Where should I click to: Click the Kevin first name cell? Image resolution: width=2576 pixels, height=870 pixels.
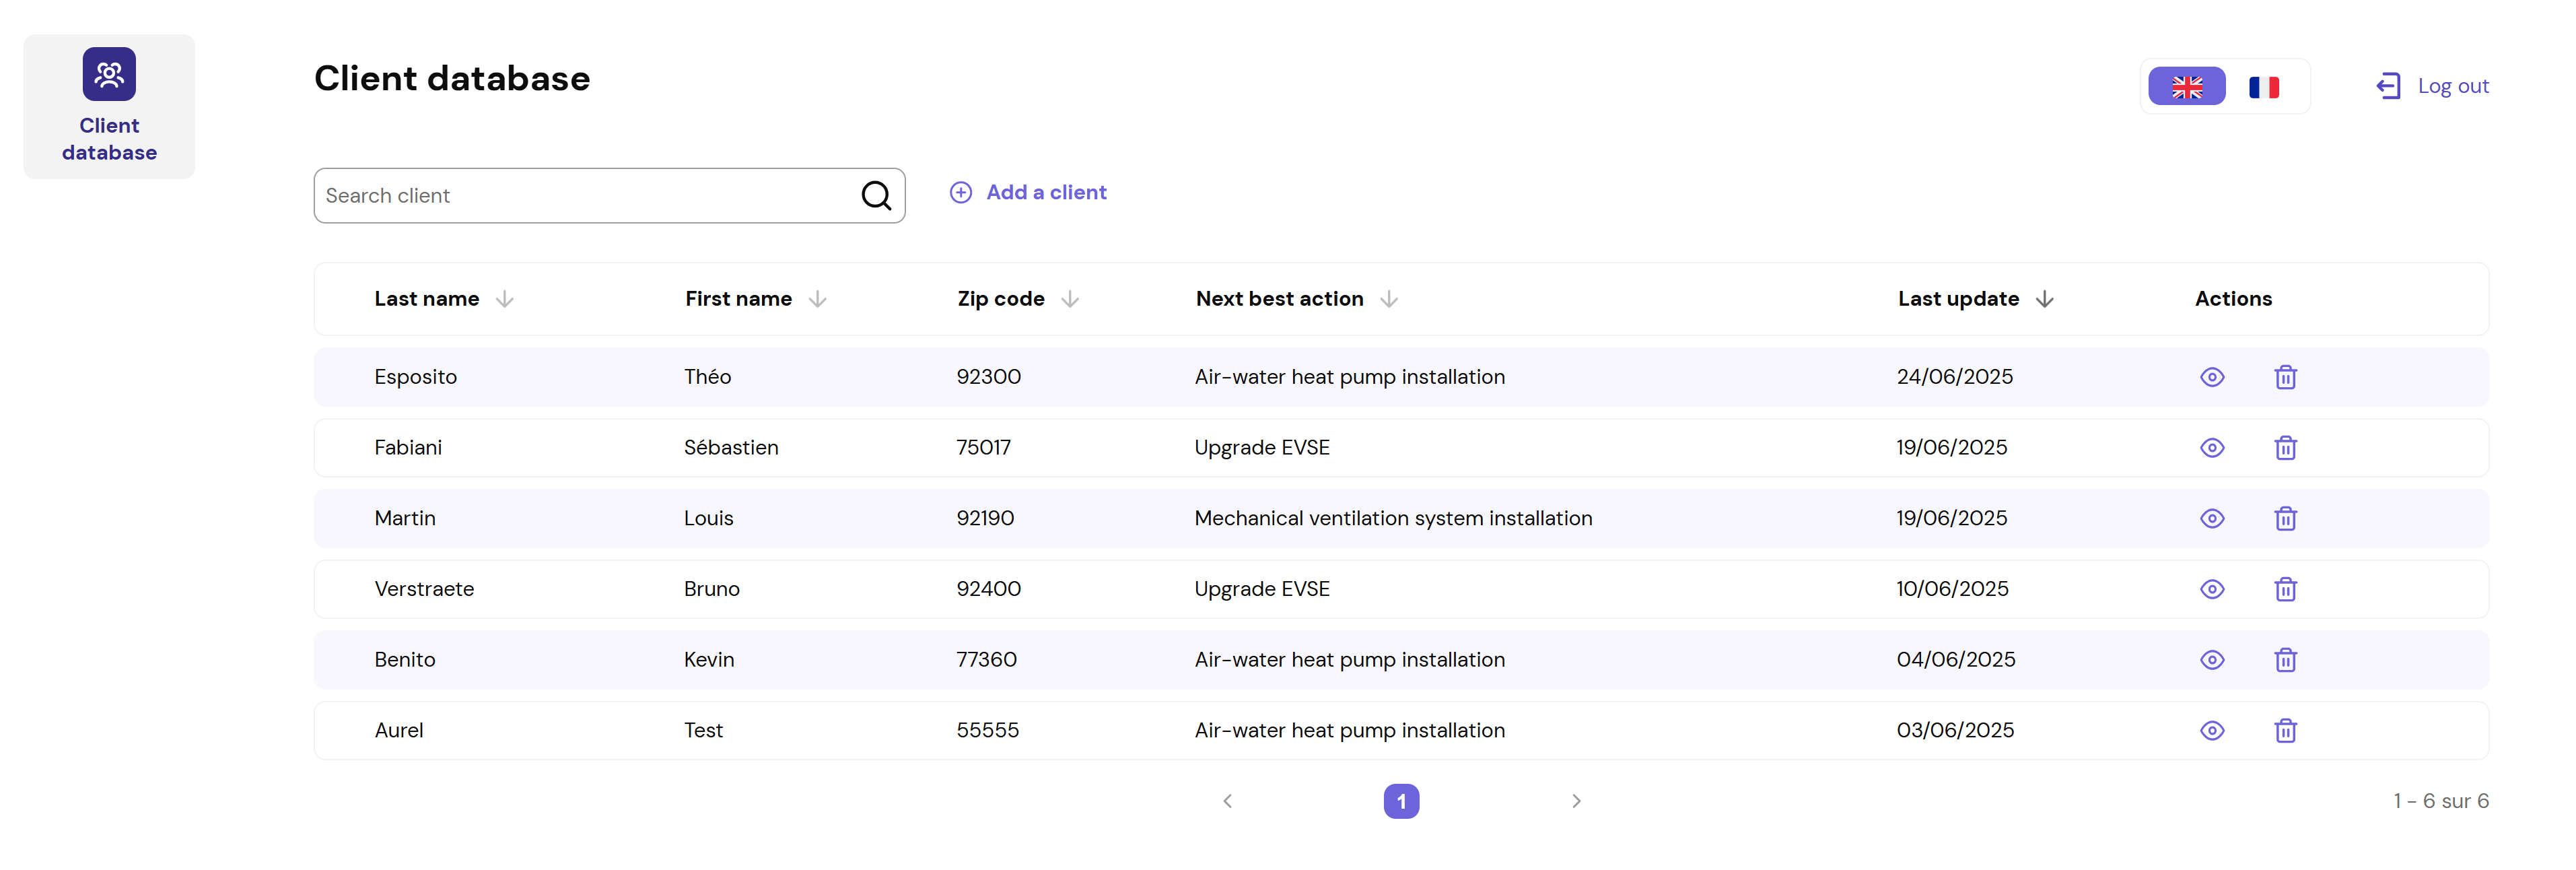pos(709,660)
